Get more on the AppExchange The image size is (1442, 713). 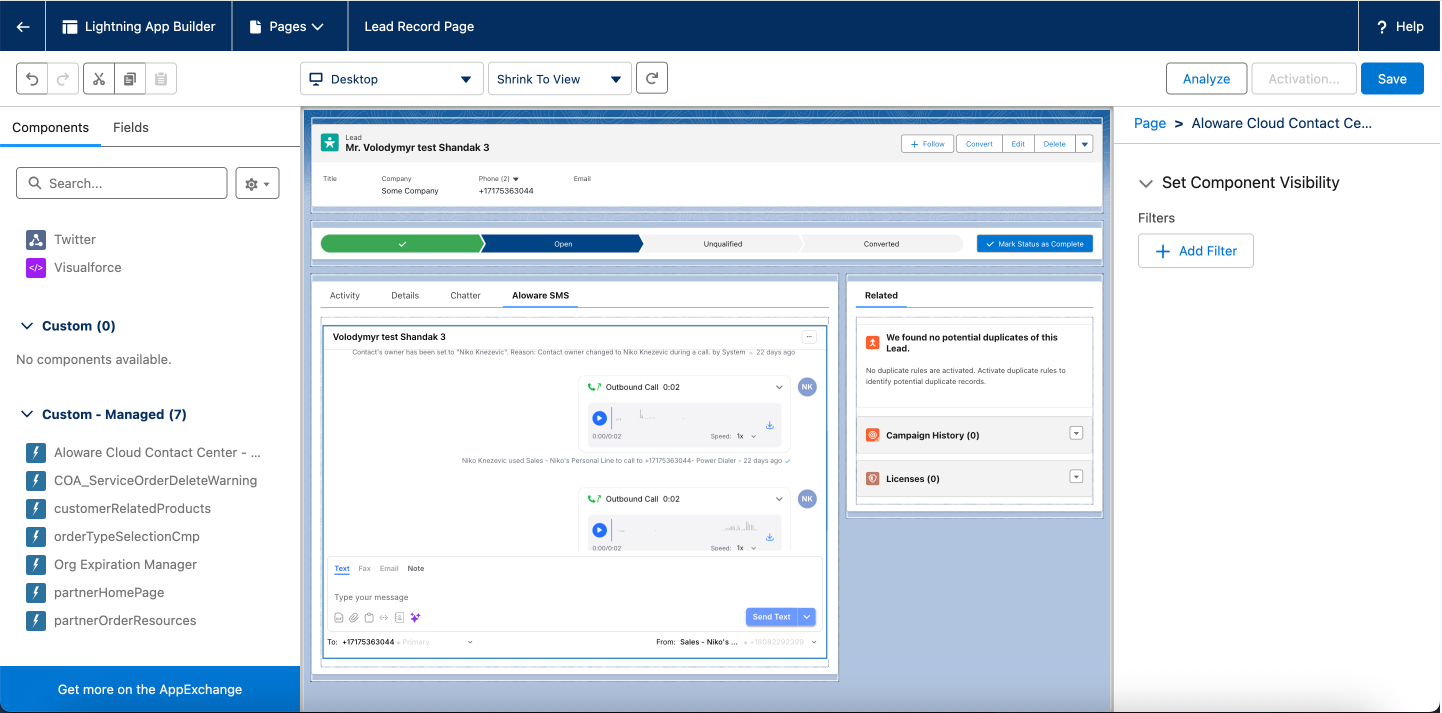[150, 689]
